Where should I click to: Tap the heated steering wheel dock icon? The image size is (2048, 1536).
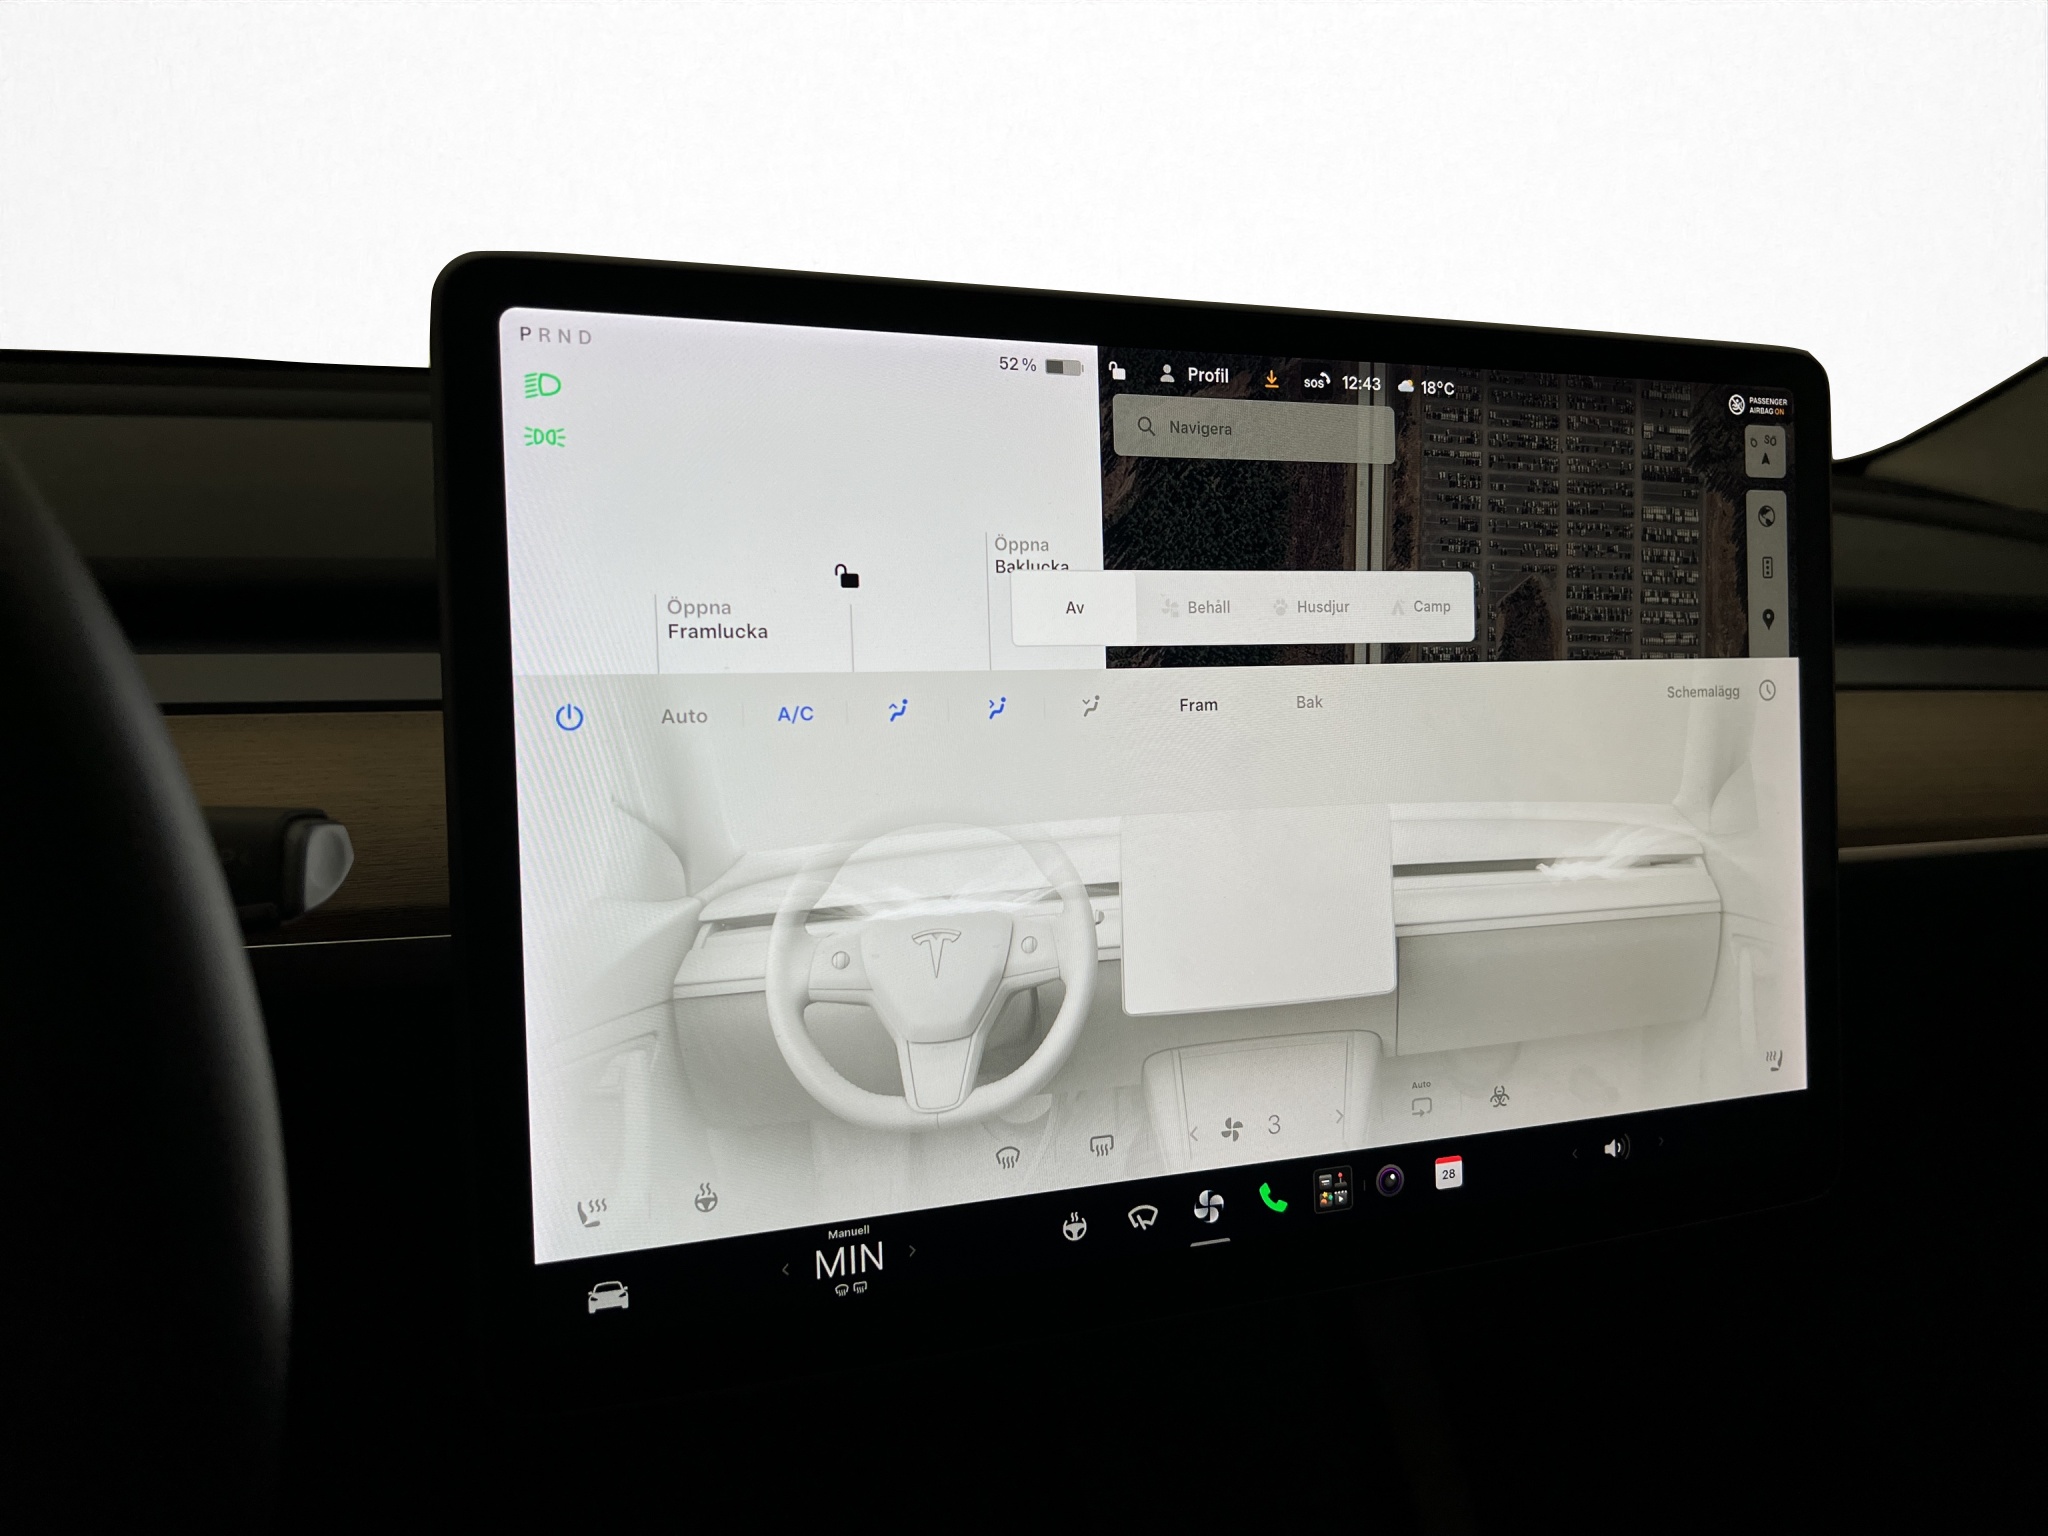tap(1075, 1226)
